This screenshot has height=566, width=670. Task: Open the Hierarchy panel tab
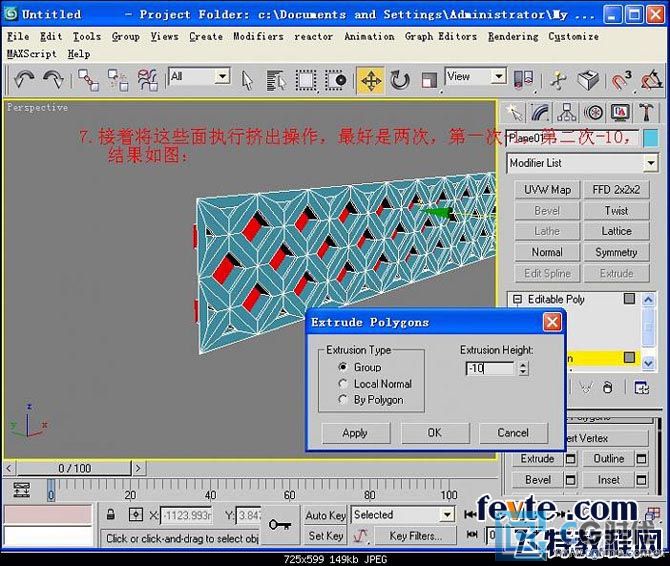click(567, 113)
